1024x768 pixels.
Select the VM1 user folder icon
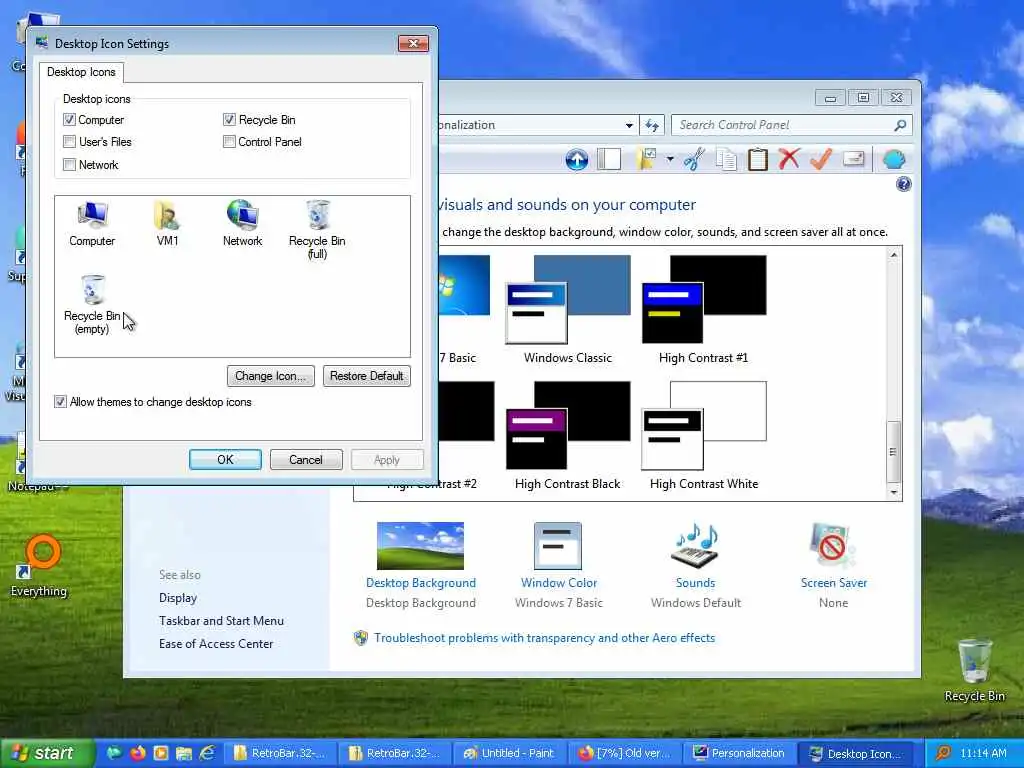[167, 223]
